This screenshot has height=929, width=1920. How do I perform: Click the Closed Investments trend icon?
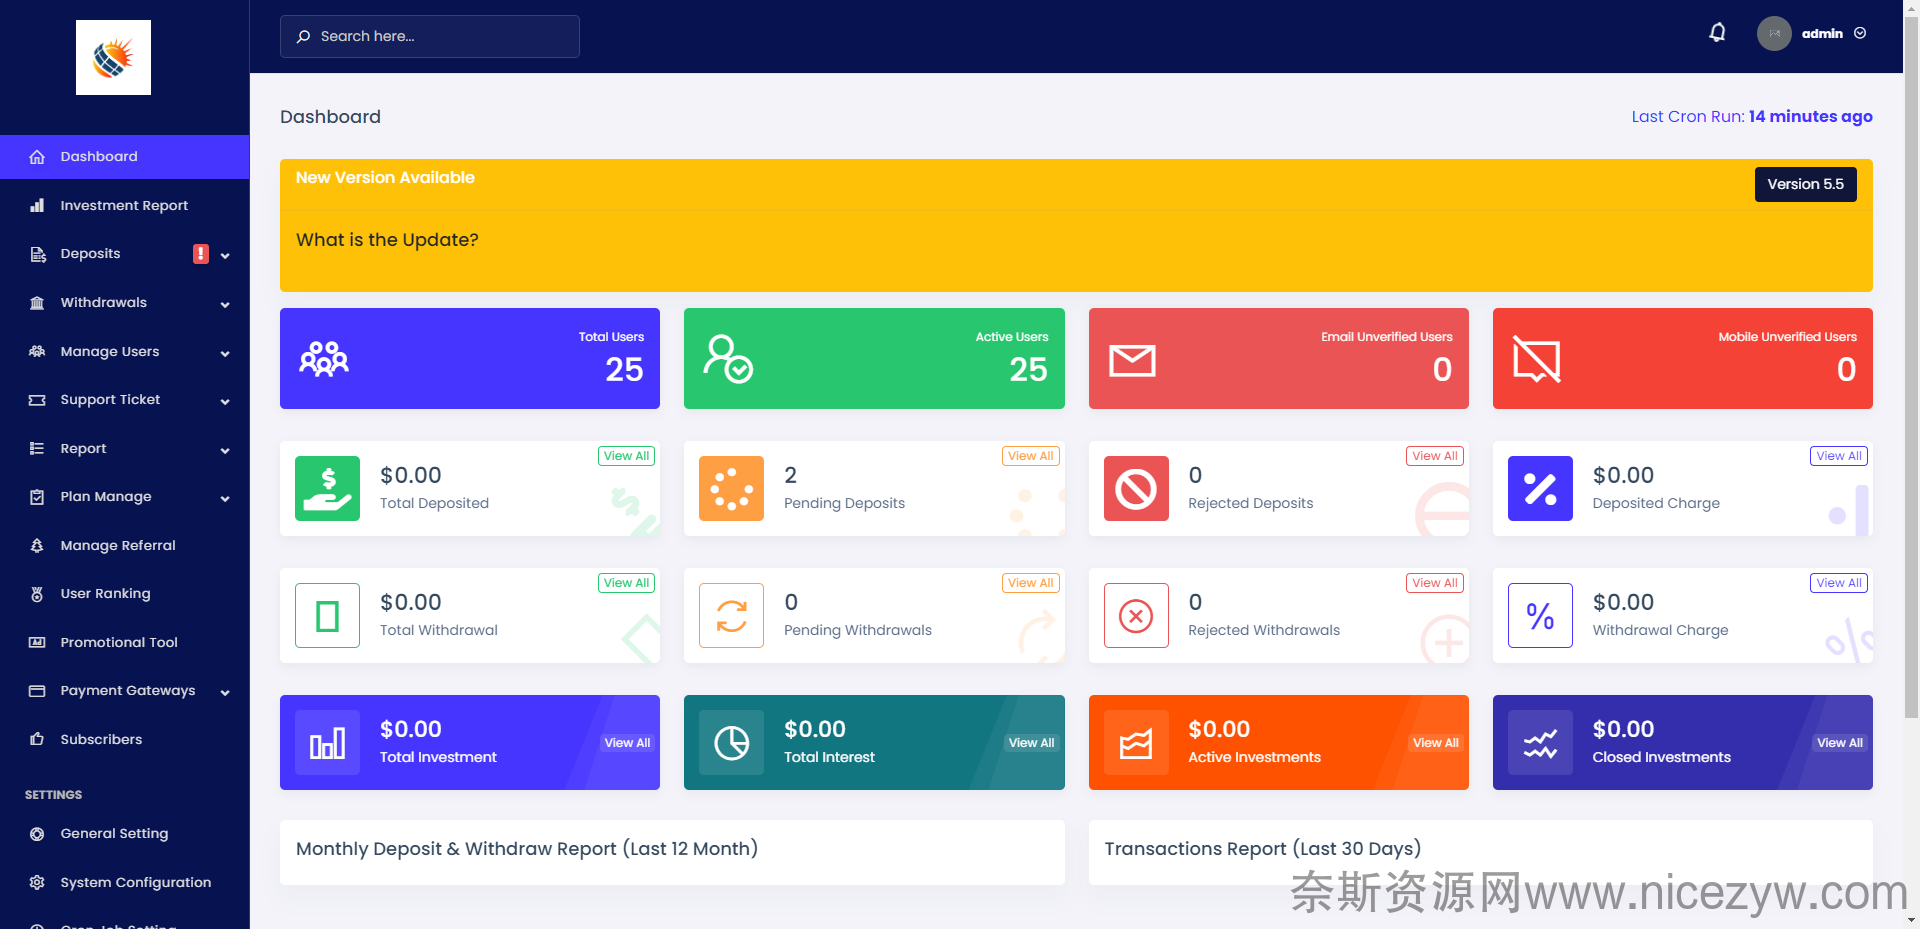(1540, 742)
